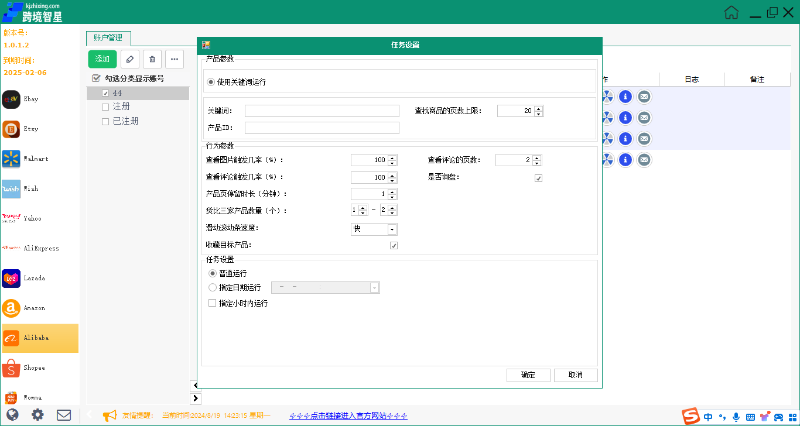
Task: Select the 指定日期运行 radio button
Action: (x=212, y=288)
